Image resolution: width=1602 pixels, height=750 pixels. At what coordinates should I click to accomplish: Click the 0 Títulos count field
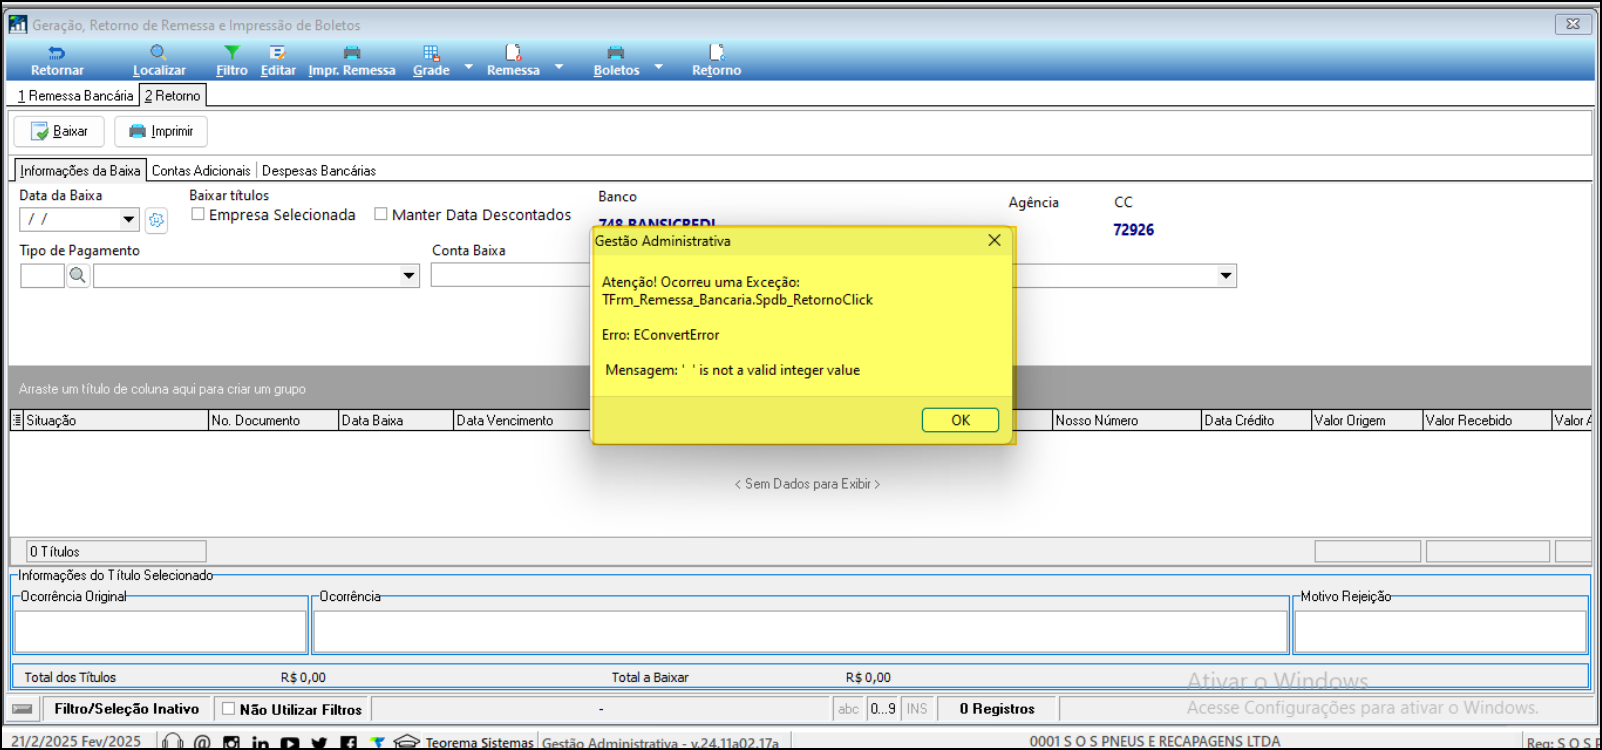point(116,552)
